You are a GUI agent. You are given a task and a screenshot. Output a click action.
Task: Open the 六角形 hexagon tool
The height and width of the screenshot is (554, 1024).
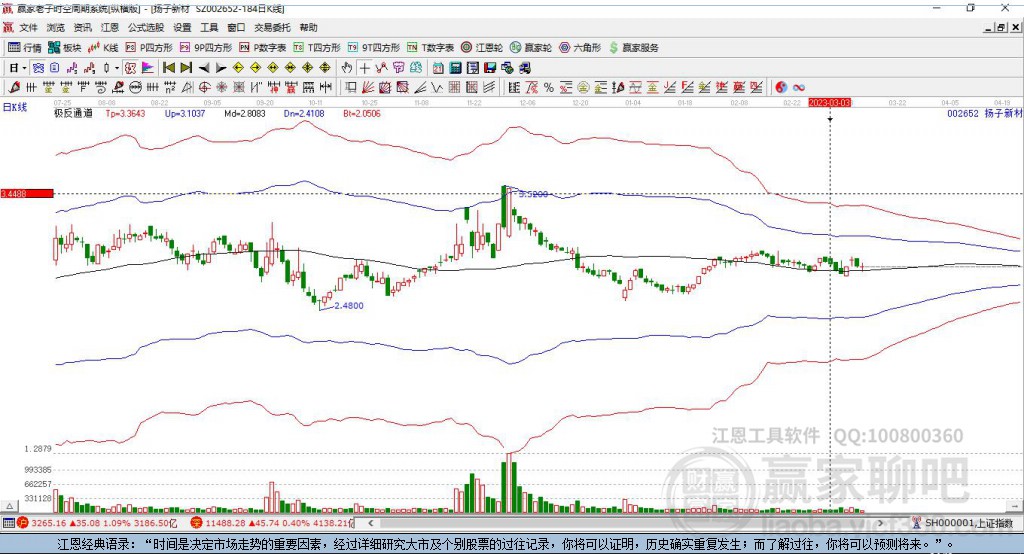click(x=580, y=48)
